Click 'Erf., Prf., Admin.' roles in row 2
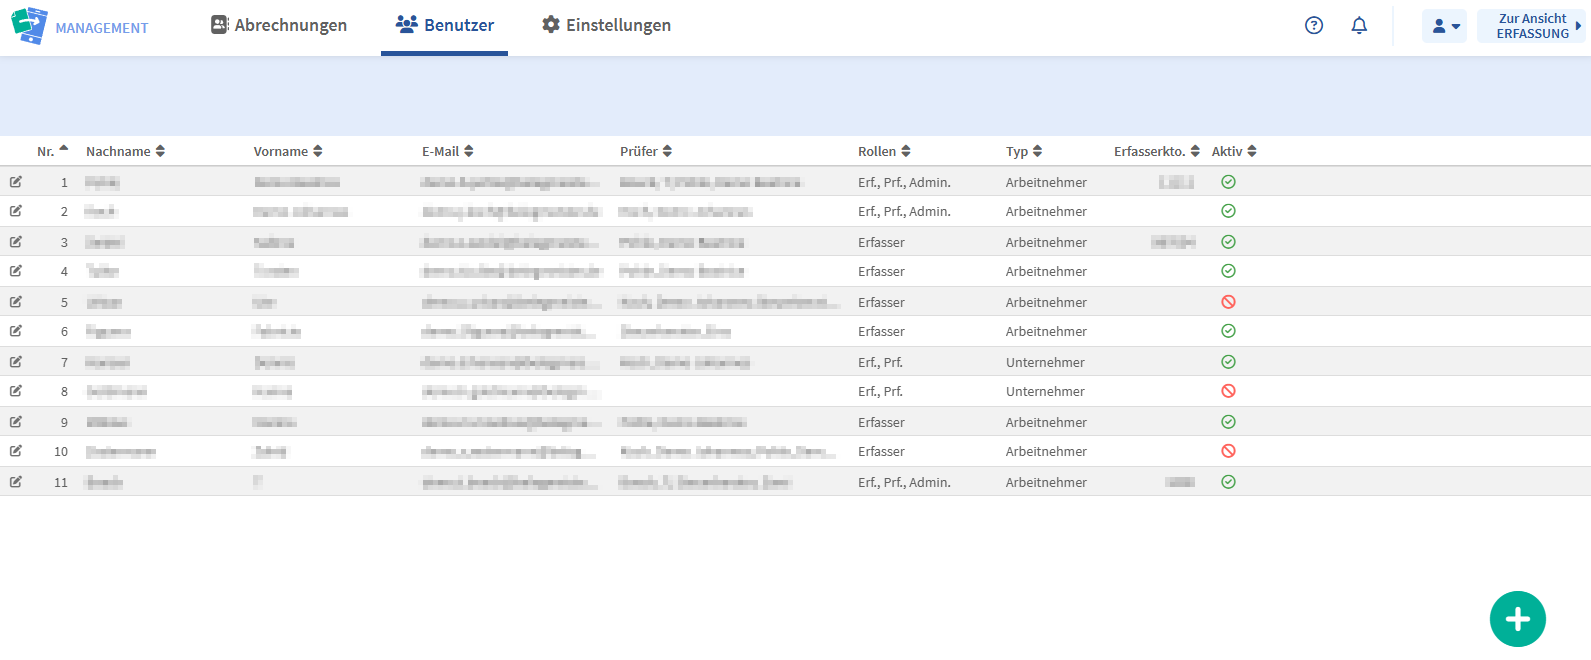Viewport: 1591px width, 660px height. [x=904, y=211]
